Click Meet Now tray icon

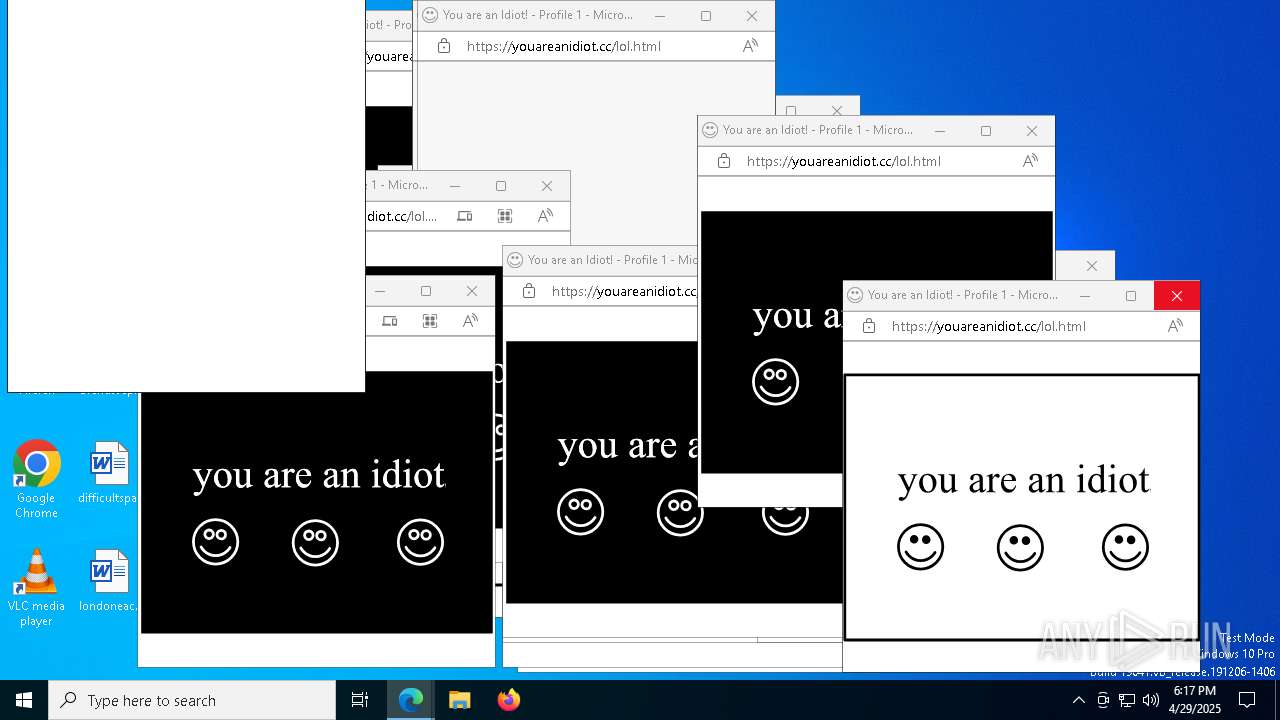click(1103, 700)
